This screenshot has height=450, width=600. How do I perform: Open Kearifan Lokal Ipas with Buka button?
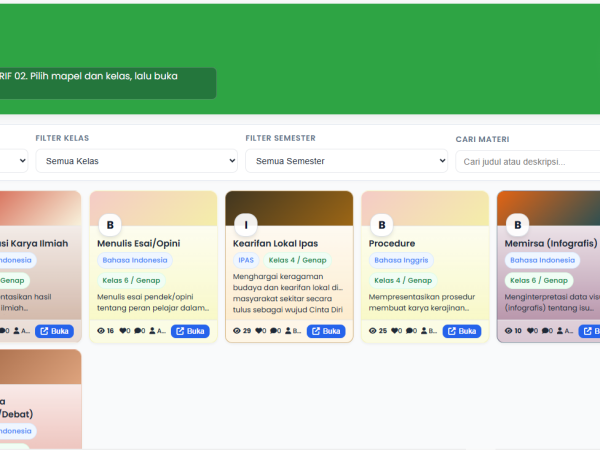[326, 331]
